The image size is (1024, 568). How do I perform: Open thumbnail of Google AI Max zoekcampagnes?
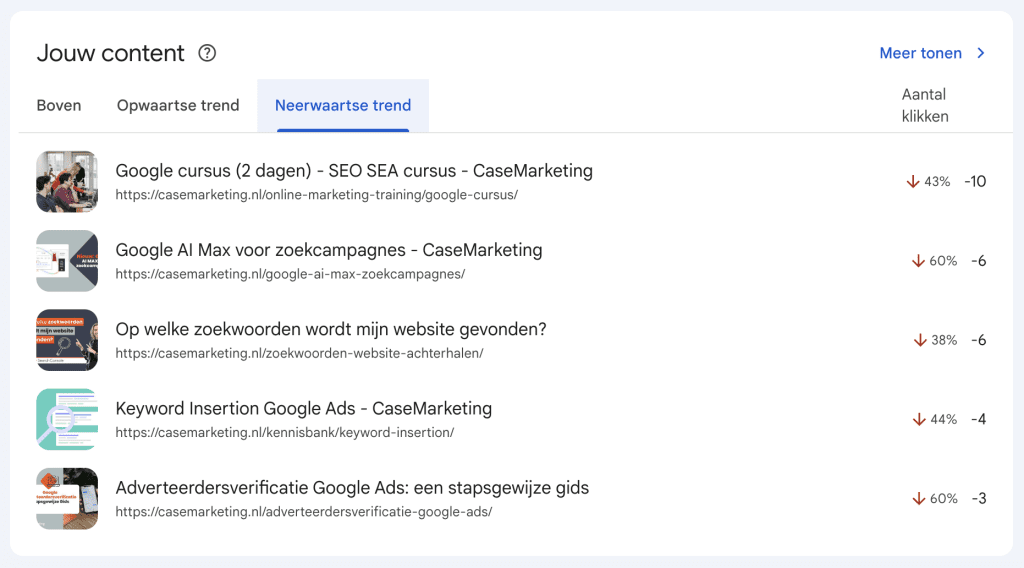[x=67, y=260]
